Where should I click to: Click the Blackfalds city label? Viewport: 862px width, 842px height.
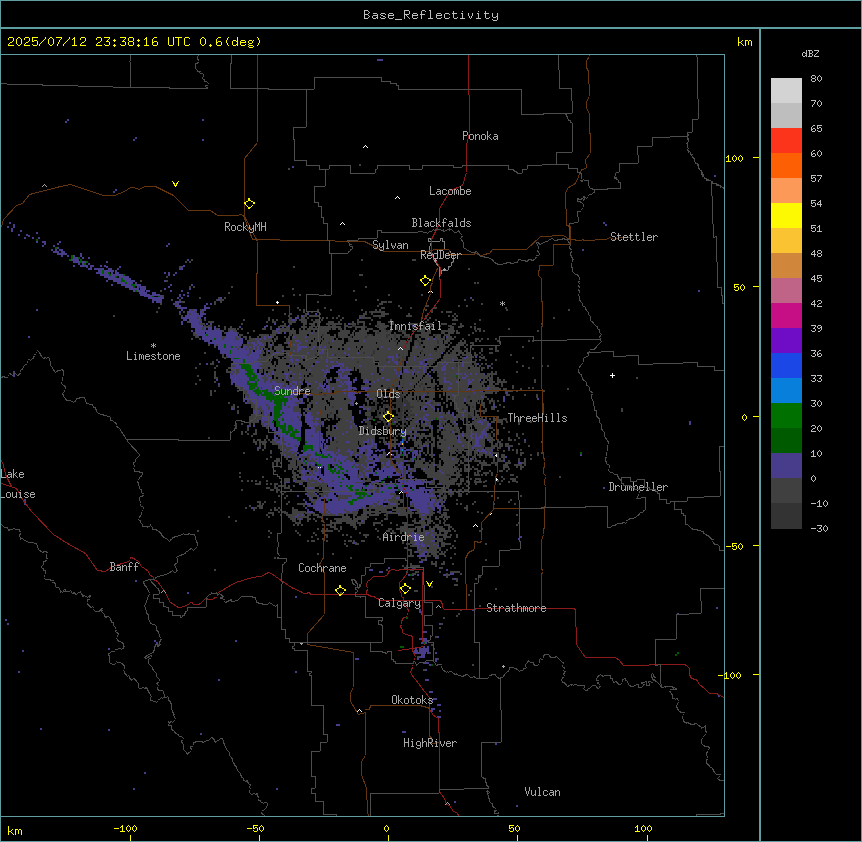pos(441,223)
